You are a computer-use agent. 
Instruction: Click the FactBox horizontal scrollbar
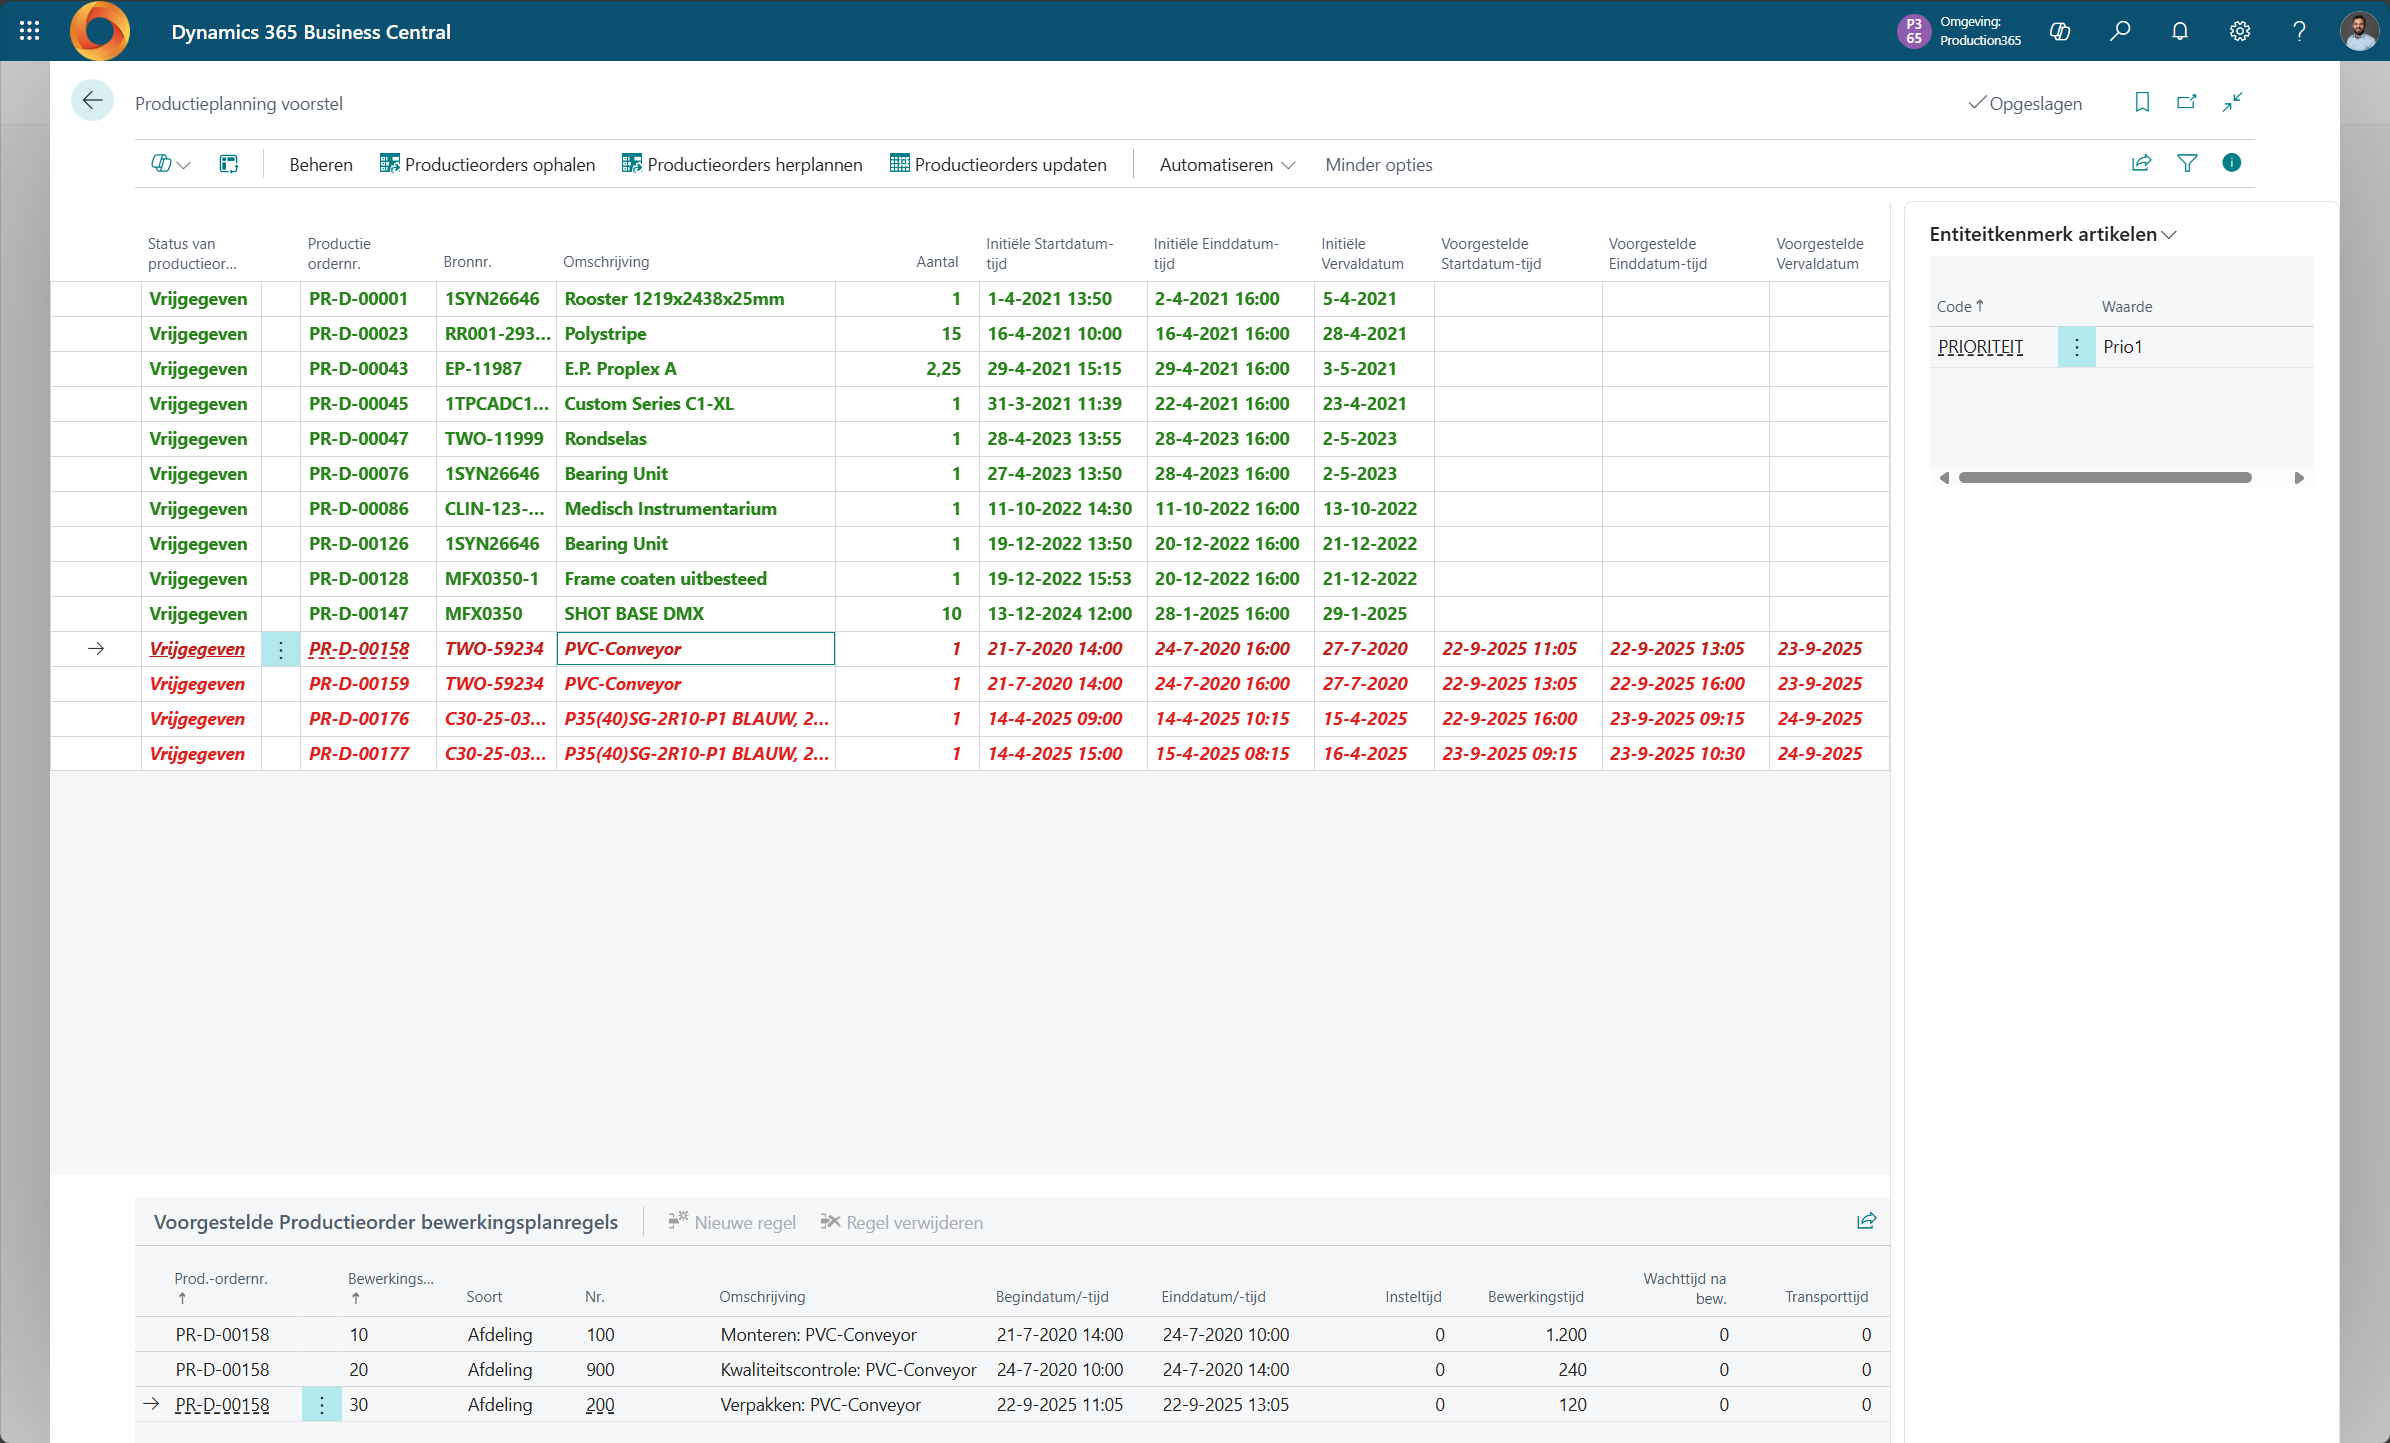[2104, 478]
